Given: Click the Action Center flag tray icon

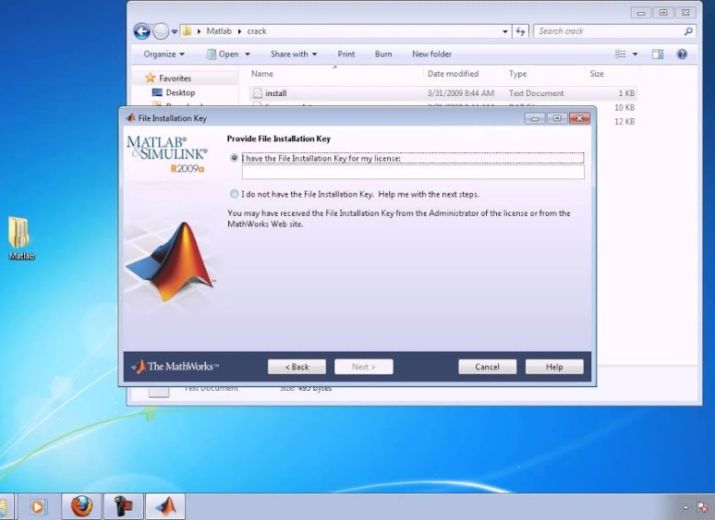Looking at the screenshot, I should coord(703,507).
